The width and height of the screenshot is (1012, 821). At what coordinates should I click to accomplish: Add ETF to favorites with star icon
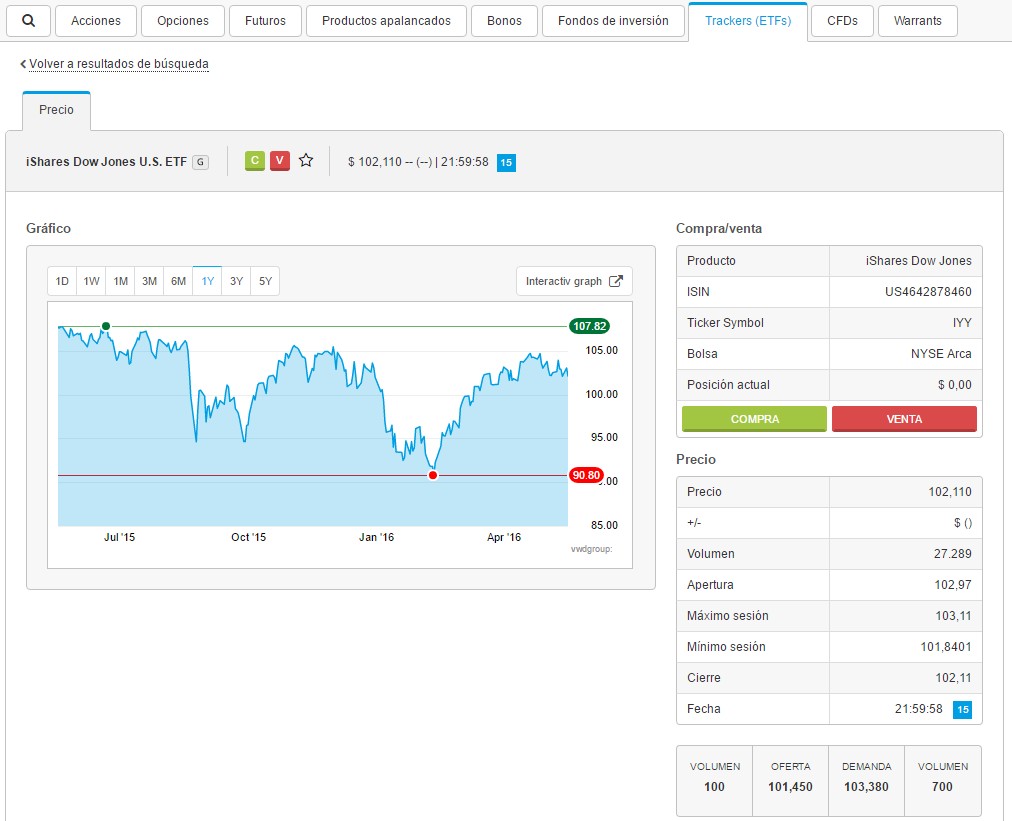pyautogui.click(x=306, y=161)
